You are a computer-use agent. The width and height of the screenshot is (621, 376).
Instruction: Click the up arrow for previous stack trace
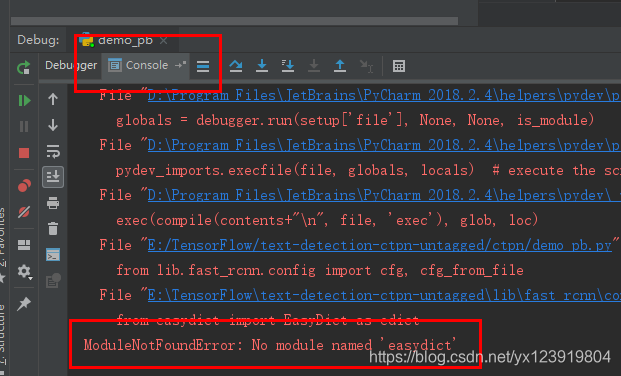[x=53, y=99]
